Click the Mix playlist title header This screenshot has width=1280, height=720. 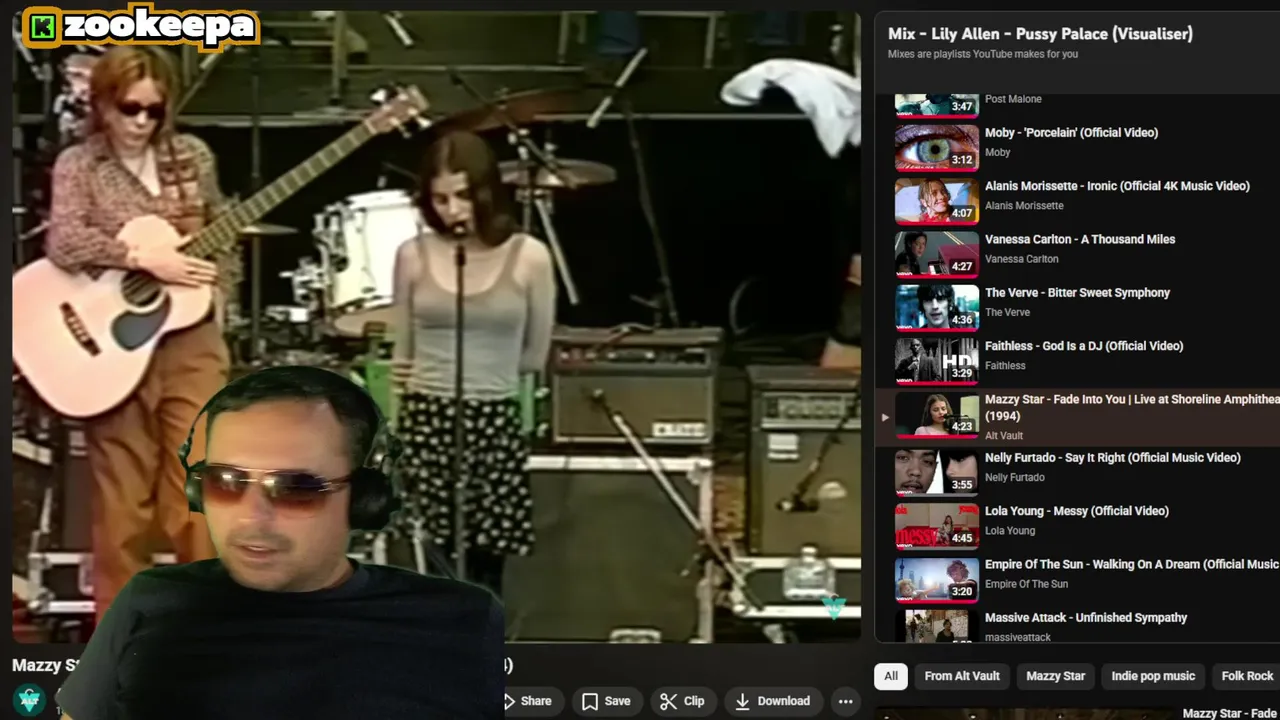pyautogui.click(x=1040, y=34)
